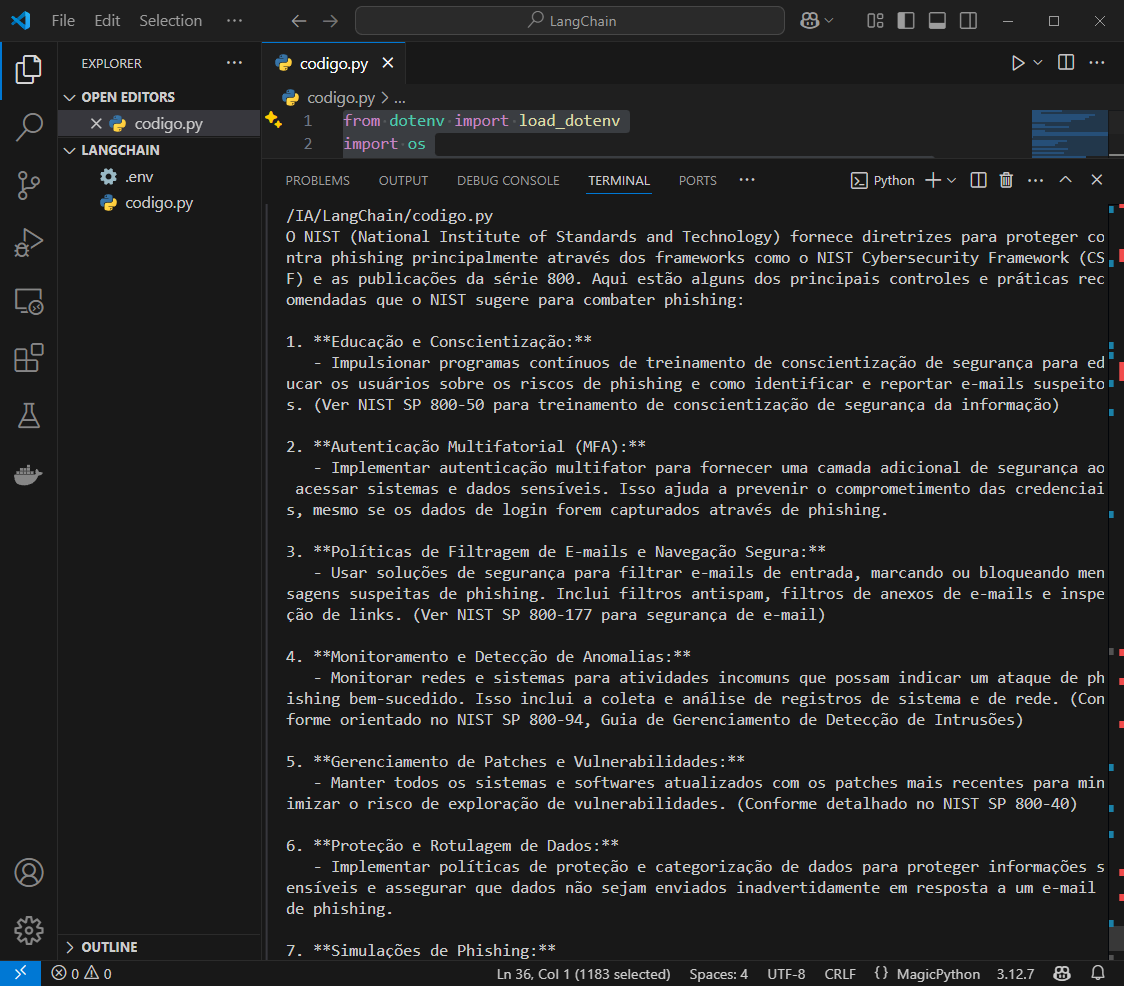Run the Python file with play button
Image resolution: width=1124 pixels, height=986 pixels.
pos(1017,63)
